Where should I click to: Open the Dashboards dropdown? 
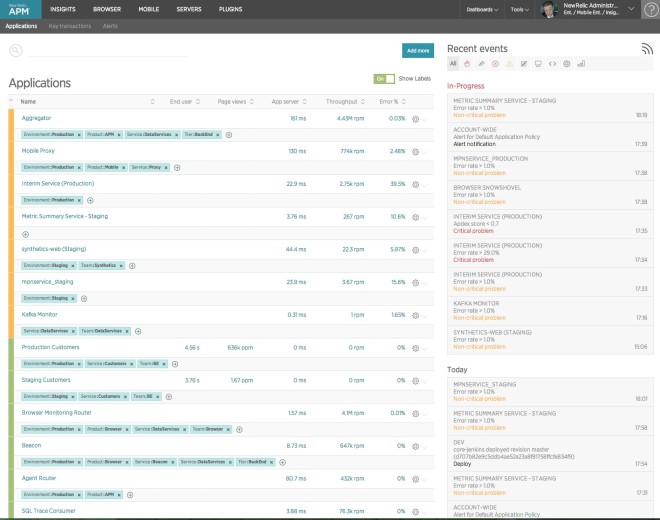[x=482, y=9]
